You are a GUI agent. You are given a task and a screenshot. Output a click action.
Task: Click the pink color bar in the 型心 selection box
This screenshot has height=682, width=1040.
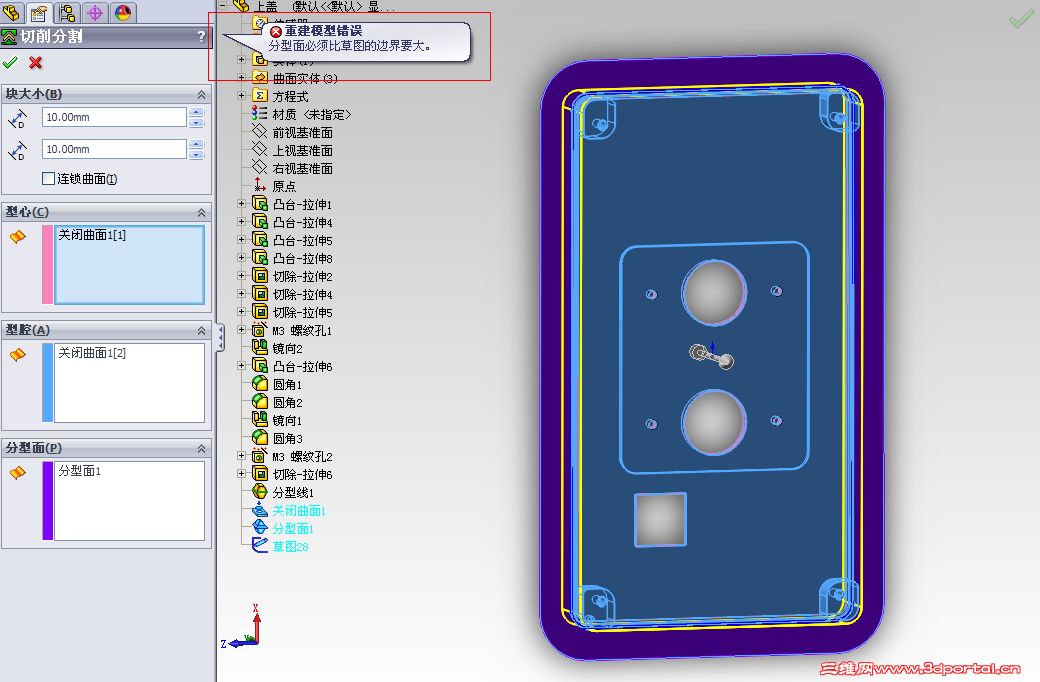pyautogui.click(x=47, y=265)
